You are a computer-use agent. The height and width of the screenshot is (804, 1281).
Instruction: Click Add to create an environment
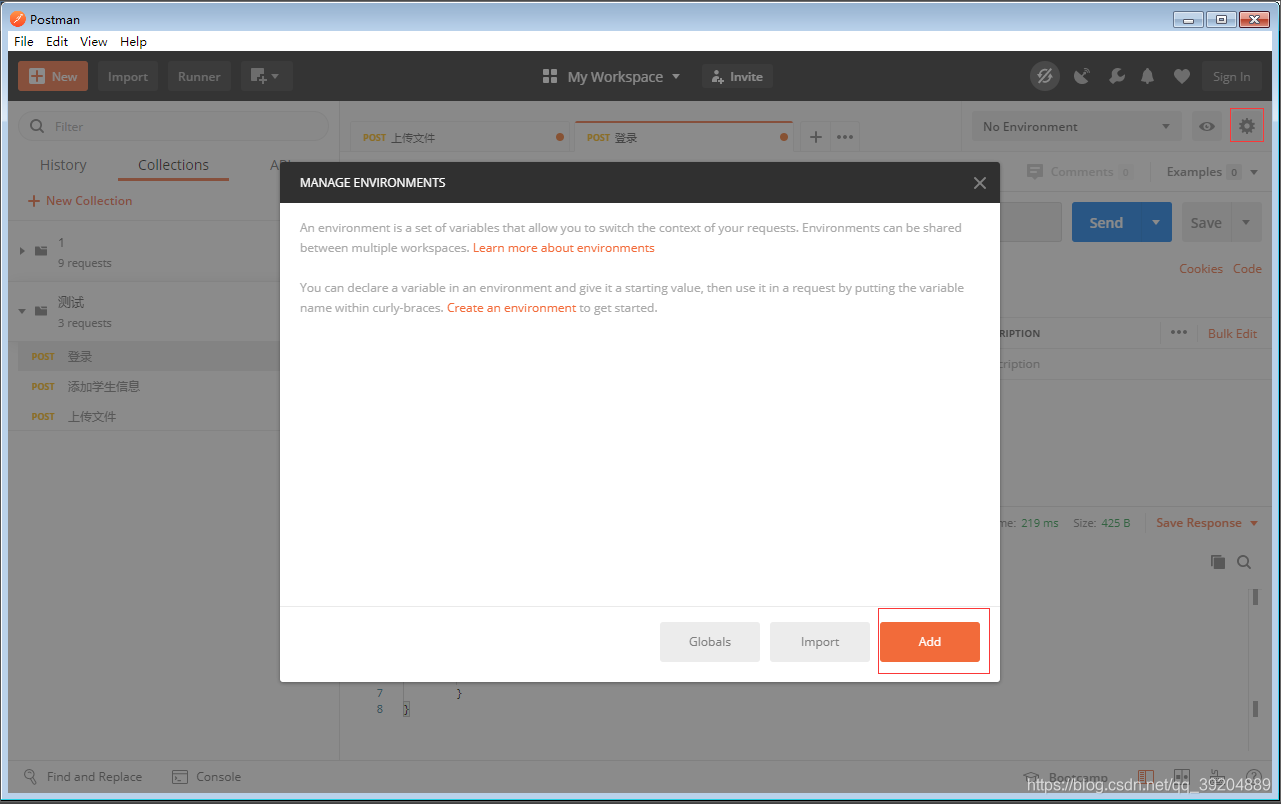coord(930,642)
